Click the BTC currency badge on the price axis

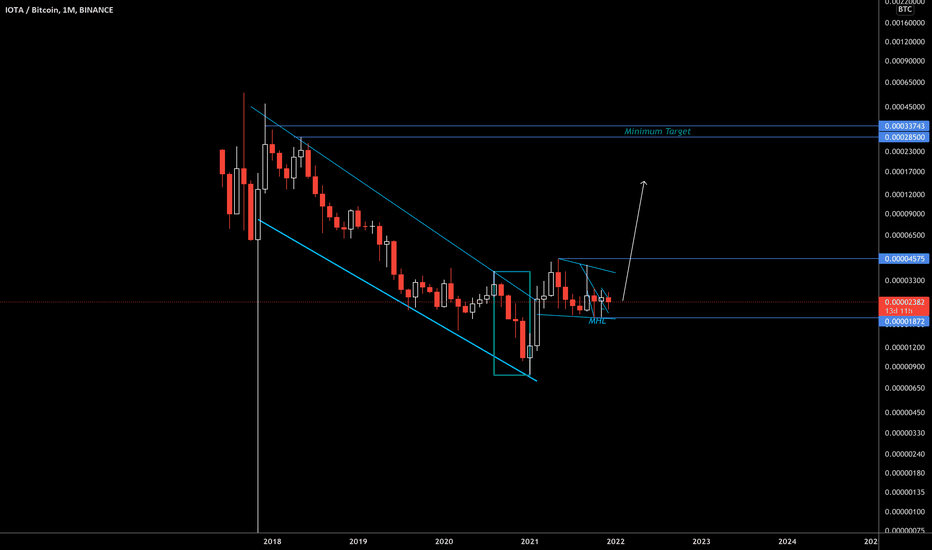coord(905,10)
